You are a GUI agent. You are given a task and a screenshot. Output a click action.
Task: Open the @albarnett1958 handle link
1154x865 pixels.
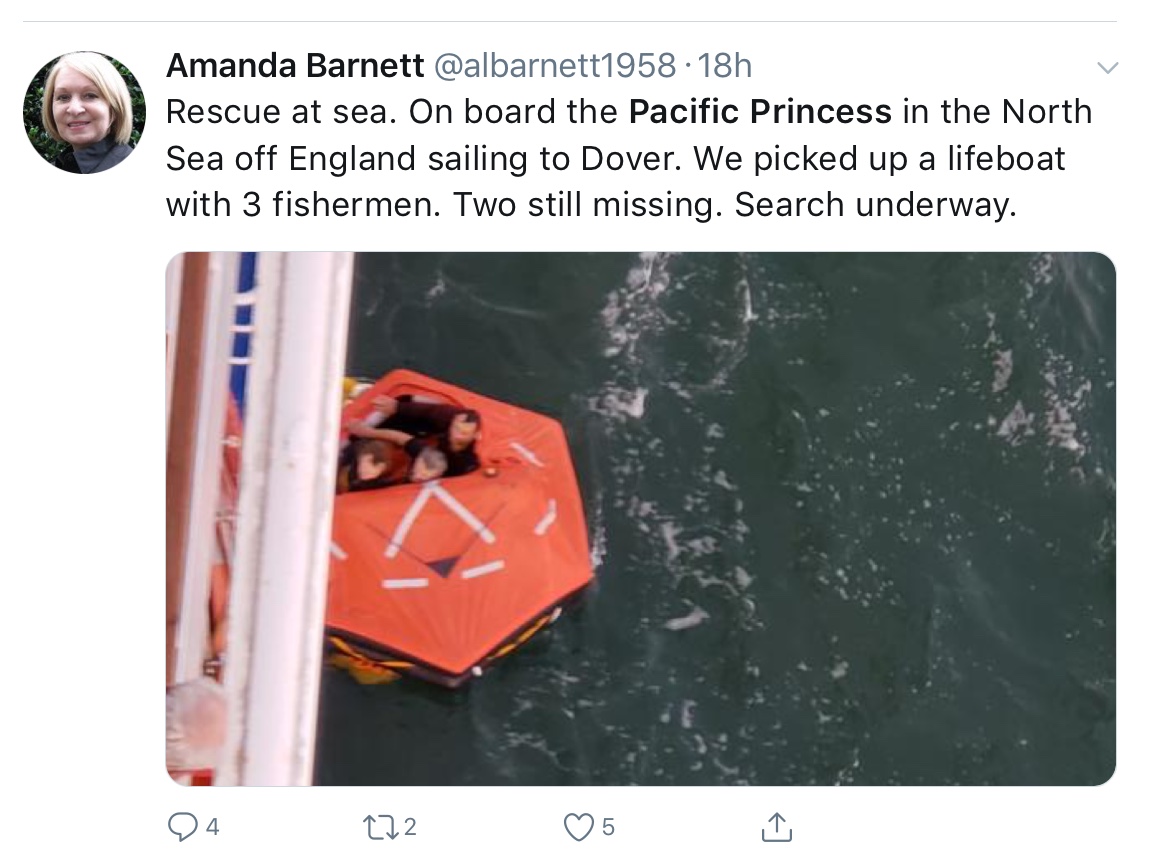coord(553,66)
